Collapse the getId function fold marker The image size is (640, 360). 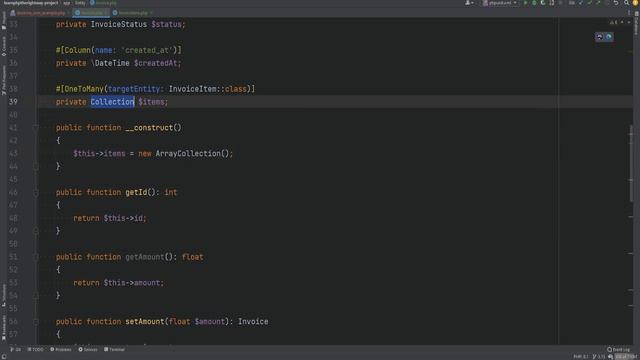click(x=36, y=192)
